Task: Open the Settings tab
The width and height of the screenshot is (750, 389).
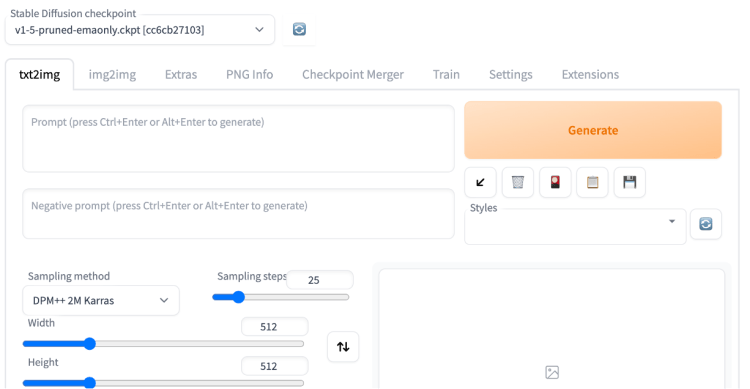Action: pos(510,75)
